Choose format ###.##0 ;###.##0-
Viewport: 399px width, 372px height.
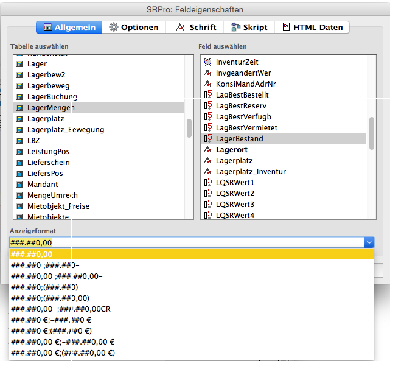coord(192,265)
